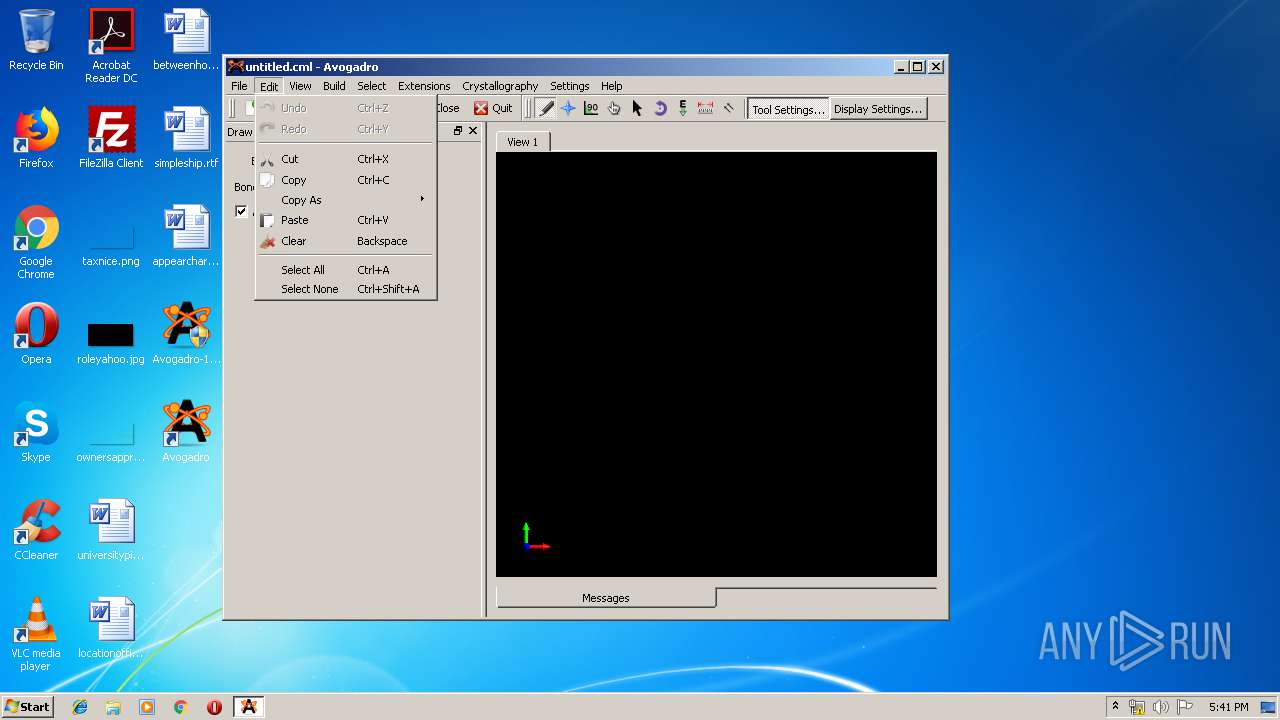Click the Tool Settings... button

click(788, 109)
